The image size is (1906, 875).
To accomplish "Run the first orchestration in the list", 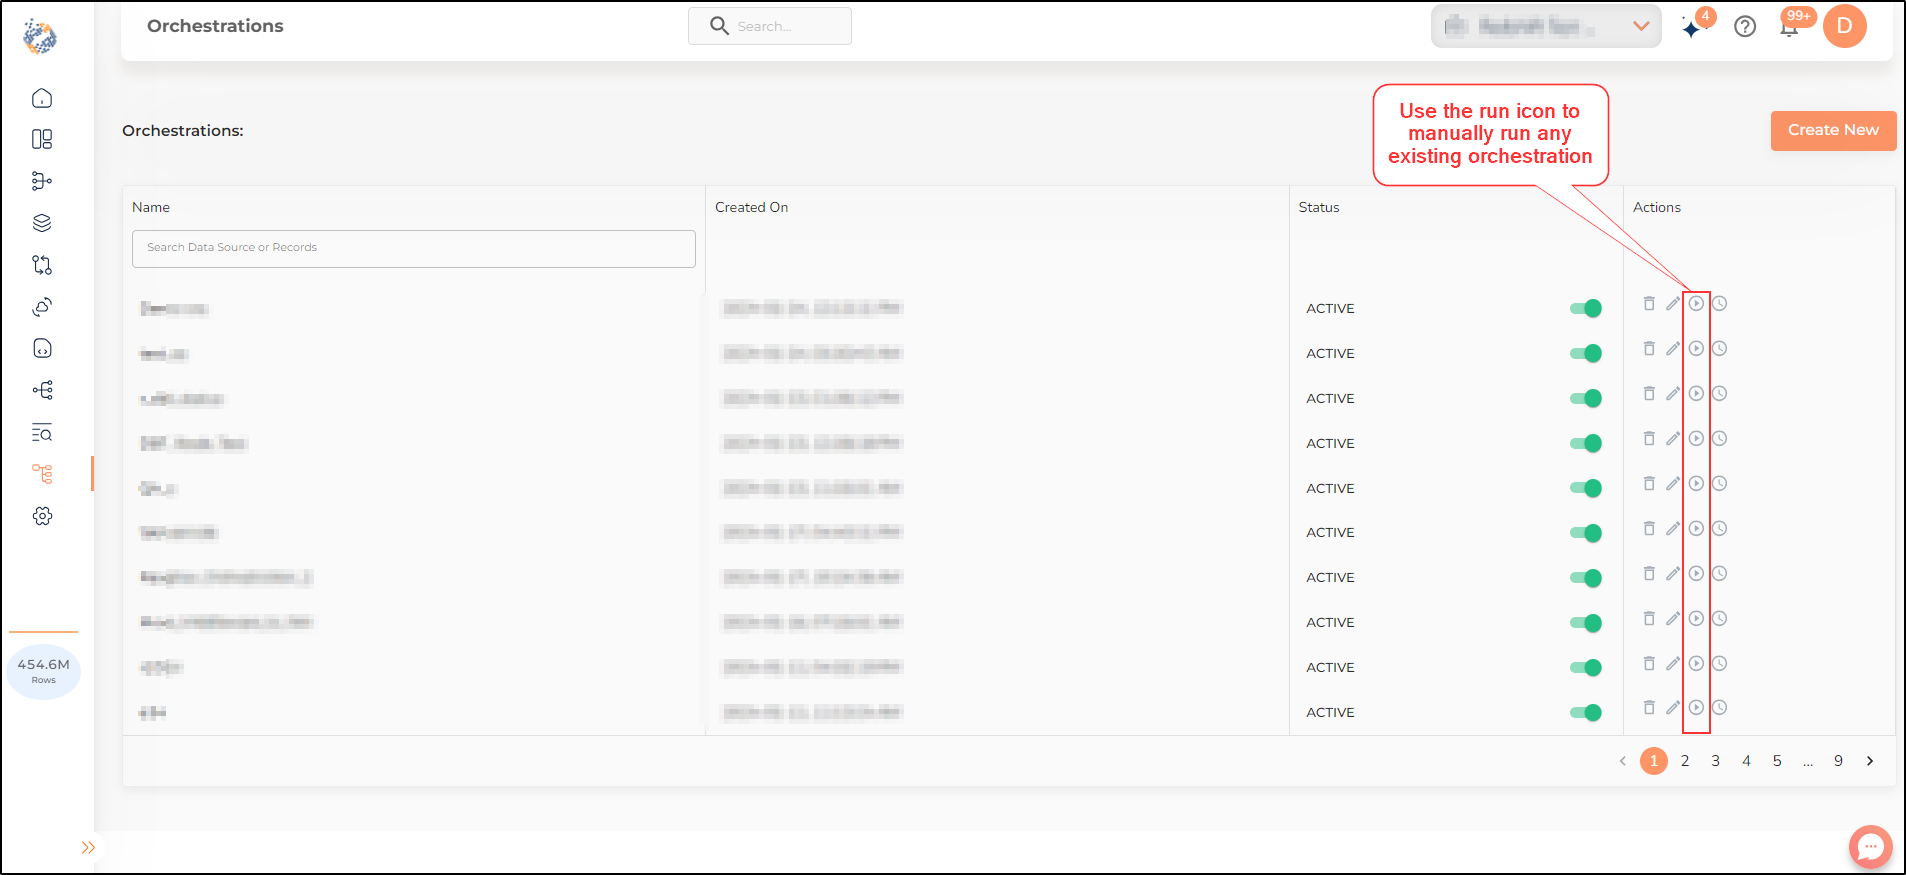I will click(1696, 303).
